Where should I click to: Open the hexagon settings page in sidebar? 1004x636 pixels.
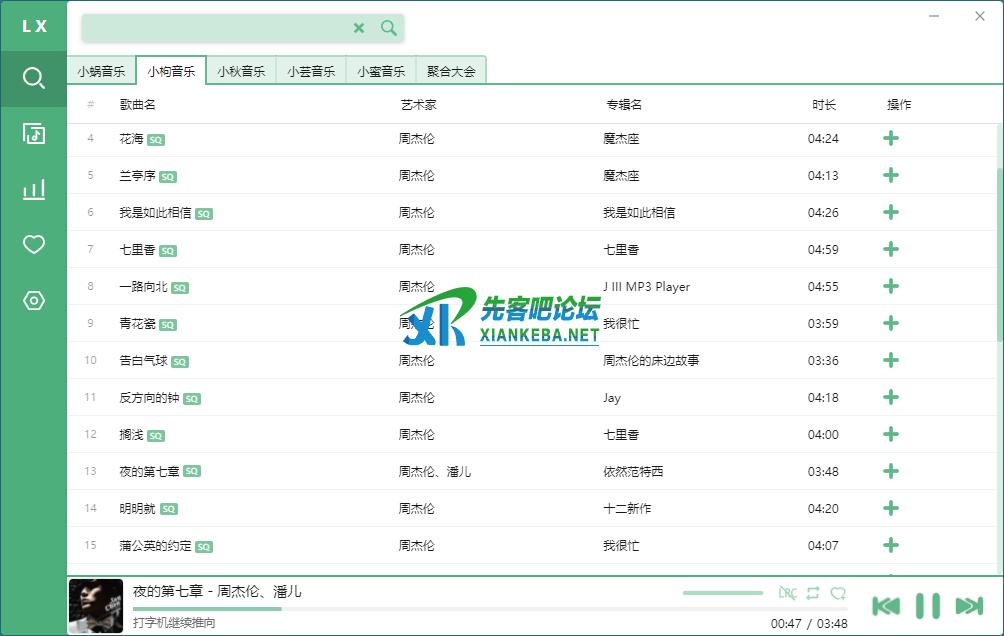tap(34, 301)
